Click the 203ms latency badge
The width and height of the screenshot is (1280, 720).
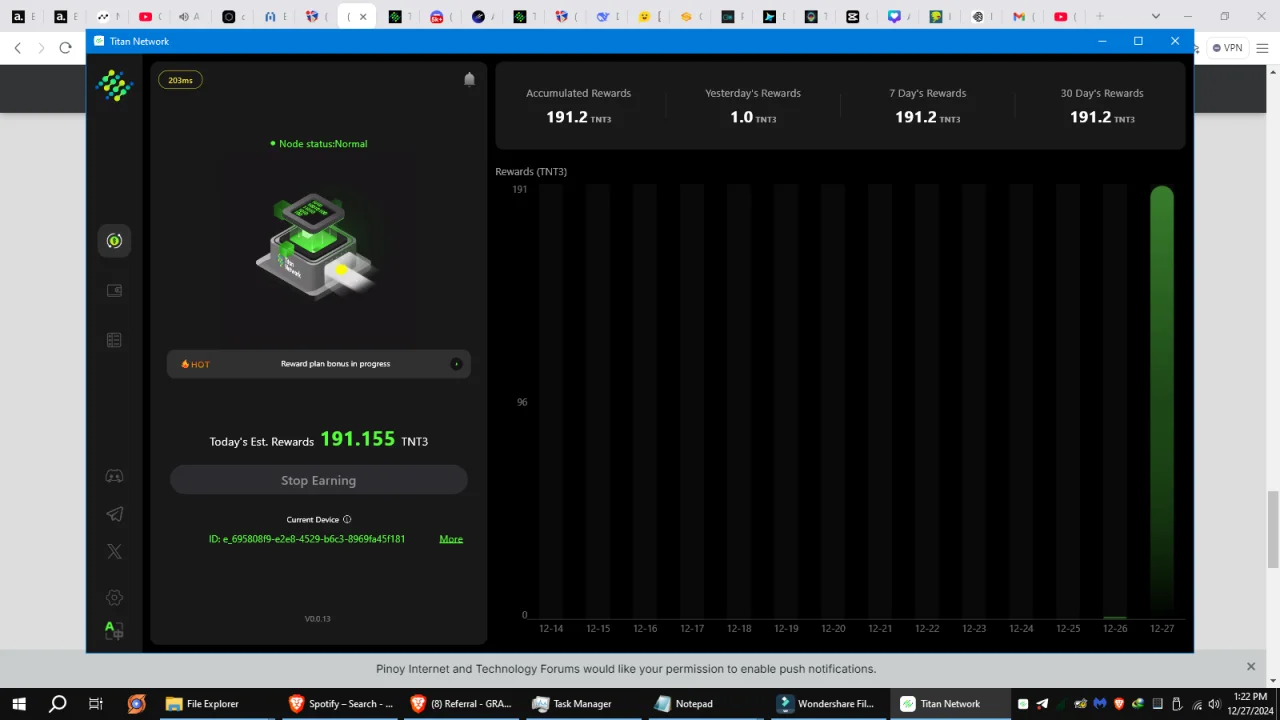pos(180,80)
